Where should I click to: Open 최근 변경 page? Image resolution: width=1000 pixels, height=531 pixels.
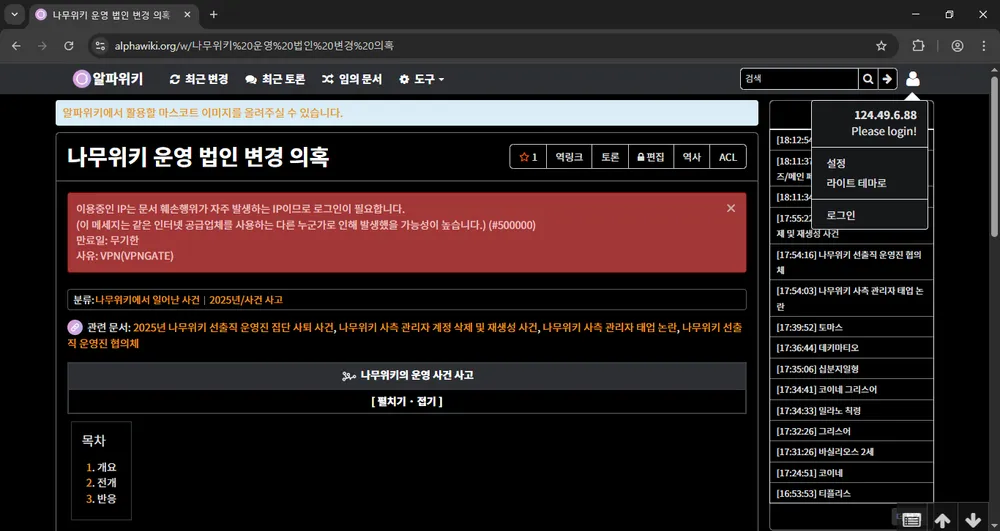pyautogui.click(x=198, y=80)
